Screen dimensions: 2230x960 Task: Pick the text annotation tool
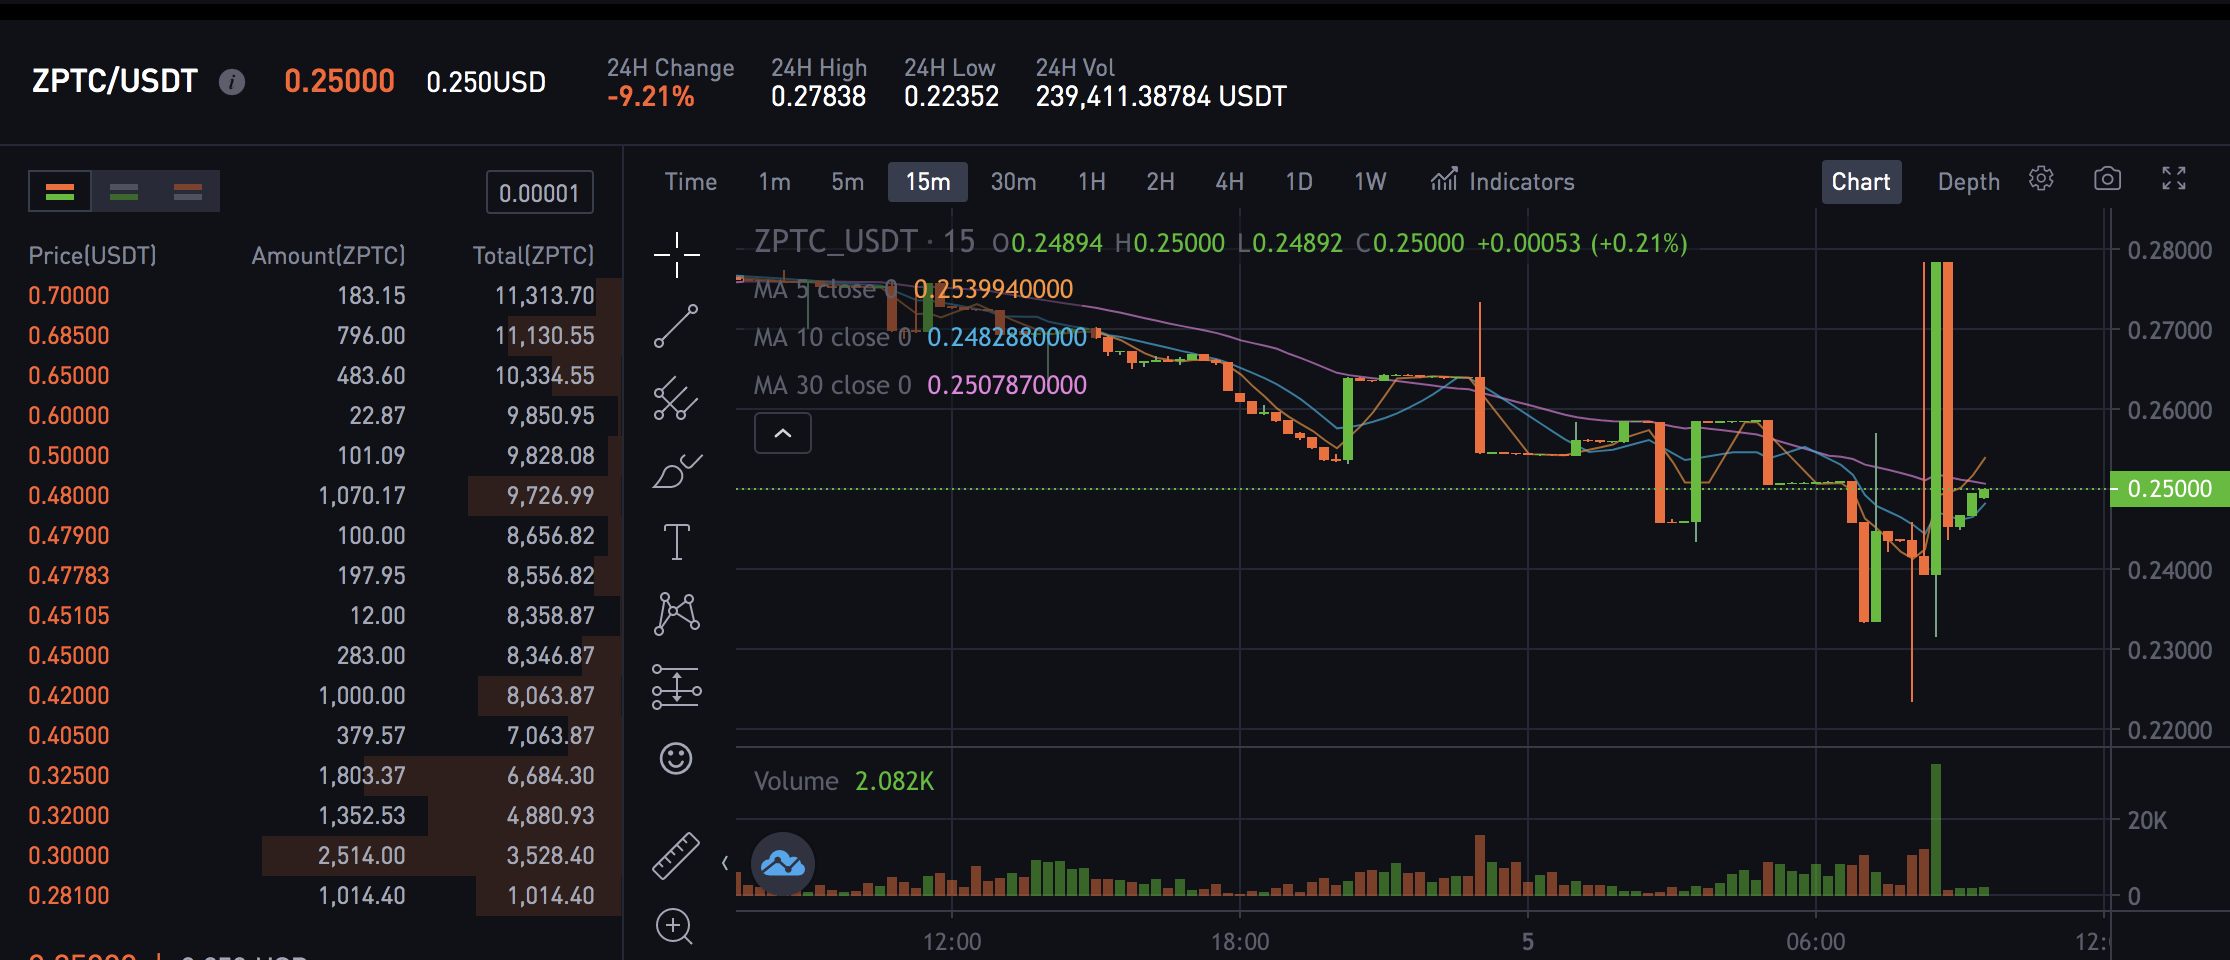point(676,542)
